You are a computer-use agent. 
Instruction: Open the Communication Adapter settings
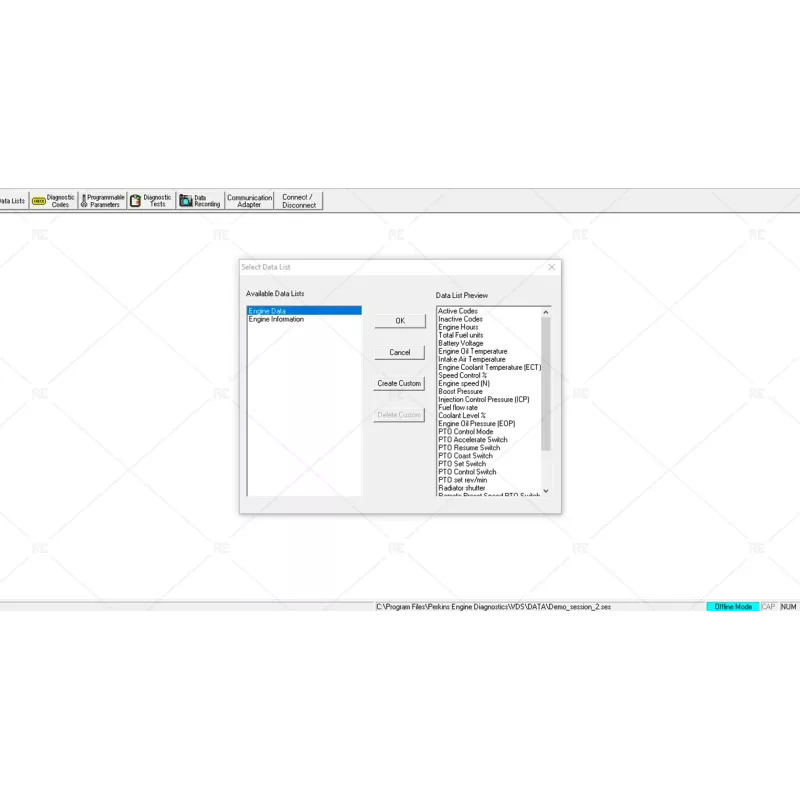248,200
